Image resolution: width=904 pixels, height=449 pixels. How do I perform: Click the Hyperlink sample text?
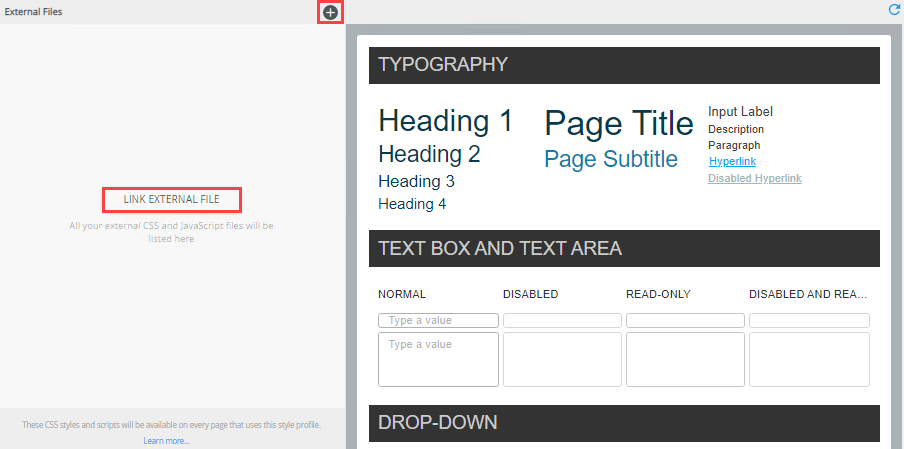732,161
